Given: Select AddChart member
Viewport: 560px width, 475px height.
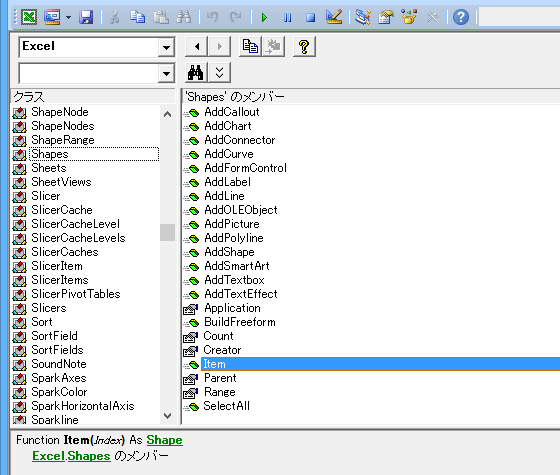Looking at the screenshot, I should pos(228,126).
